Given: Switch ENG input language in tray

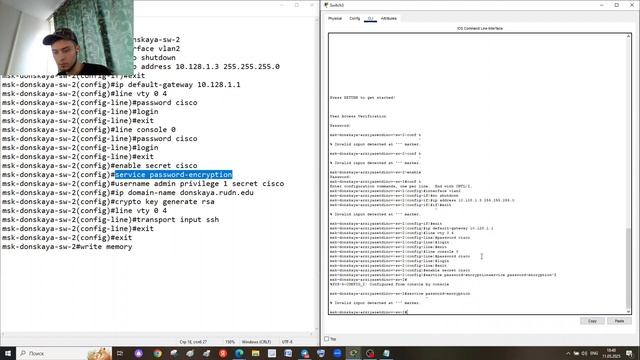Looking at the screenshot, I should tap(594, 353).
